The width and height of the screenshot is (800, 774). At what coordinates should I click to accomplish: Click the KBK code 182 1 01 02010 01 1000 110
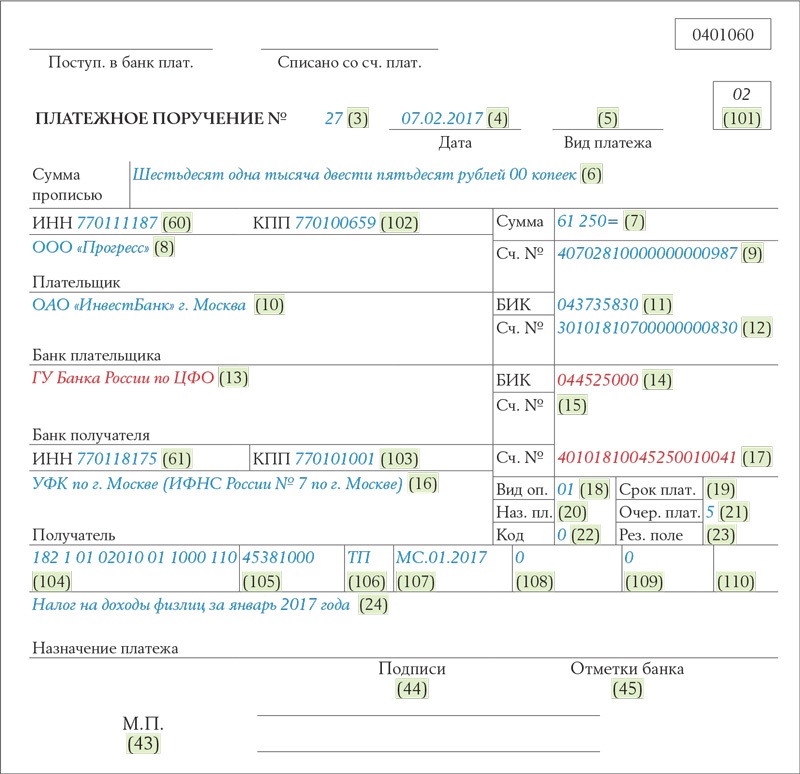(x=134, y=557)
